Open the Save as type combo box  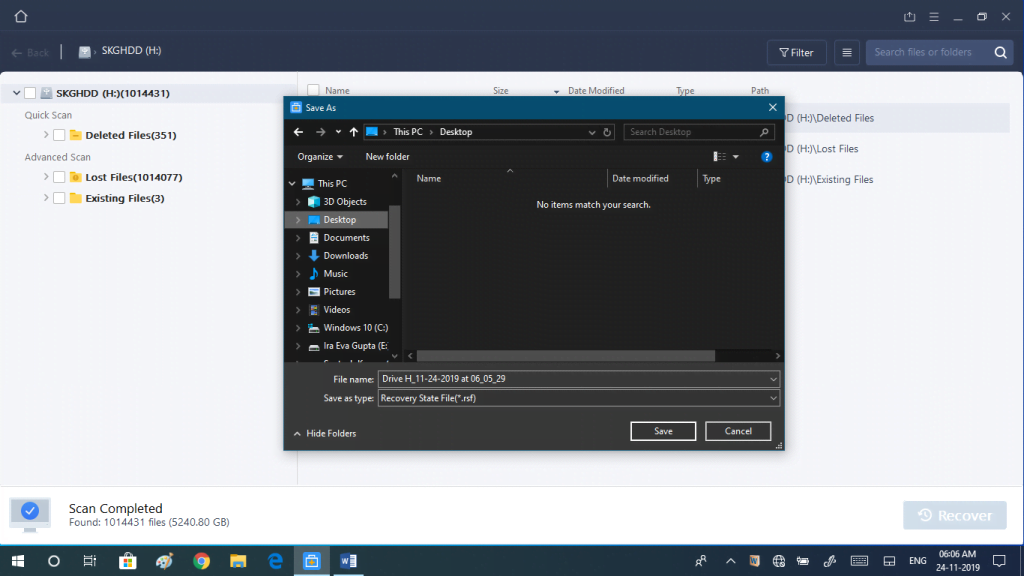point(579,398)
